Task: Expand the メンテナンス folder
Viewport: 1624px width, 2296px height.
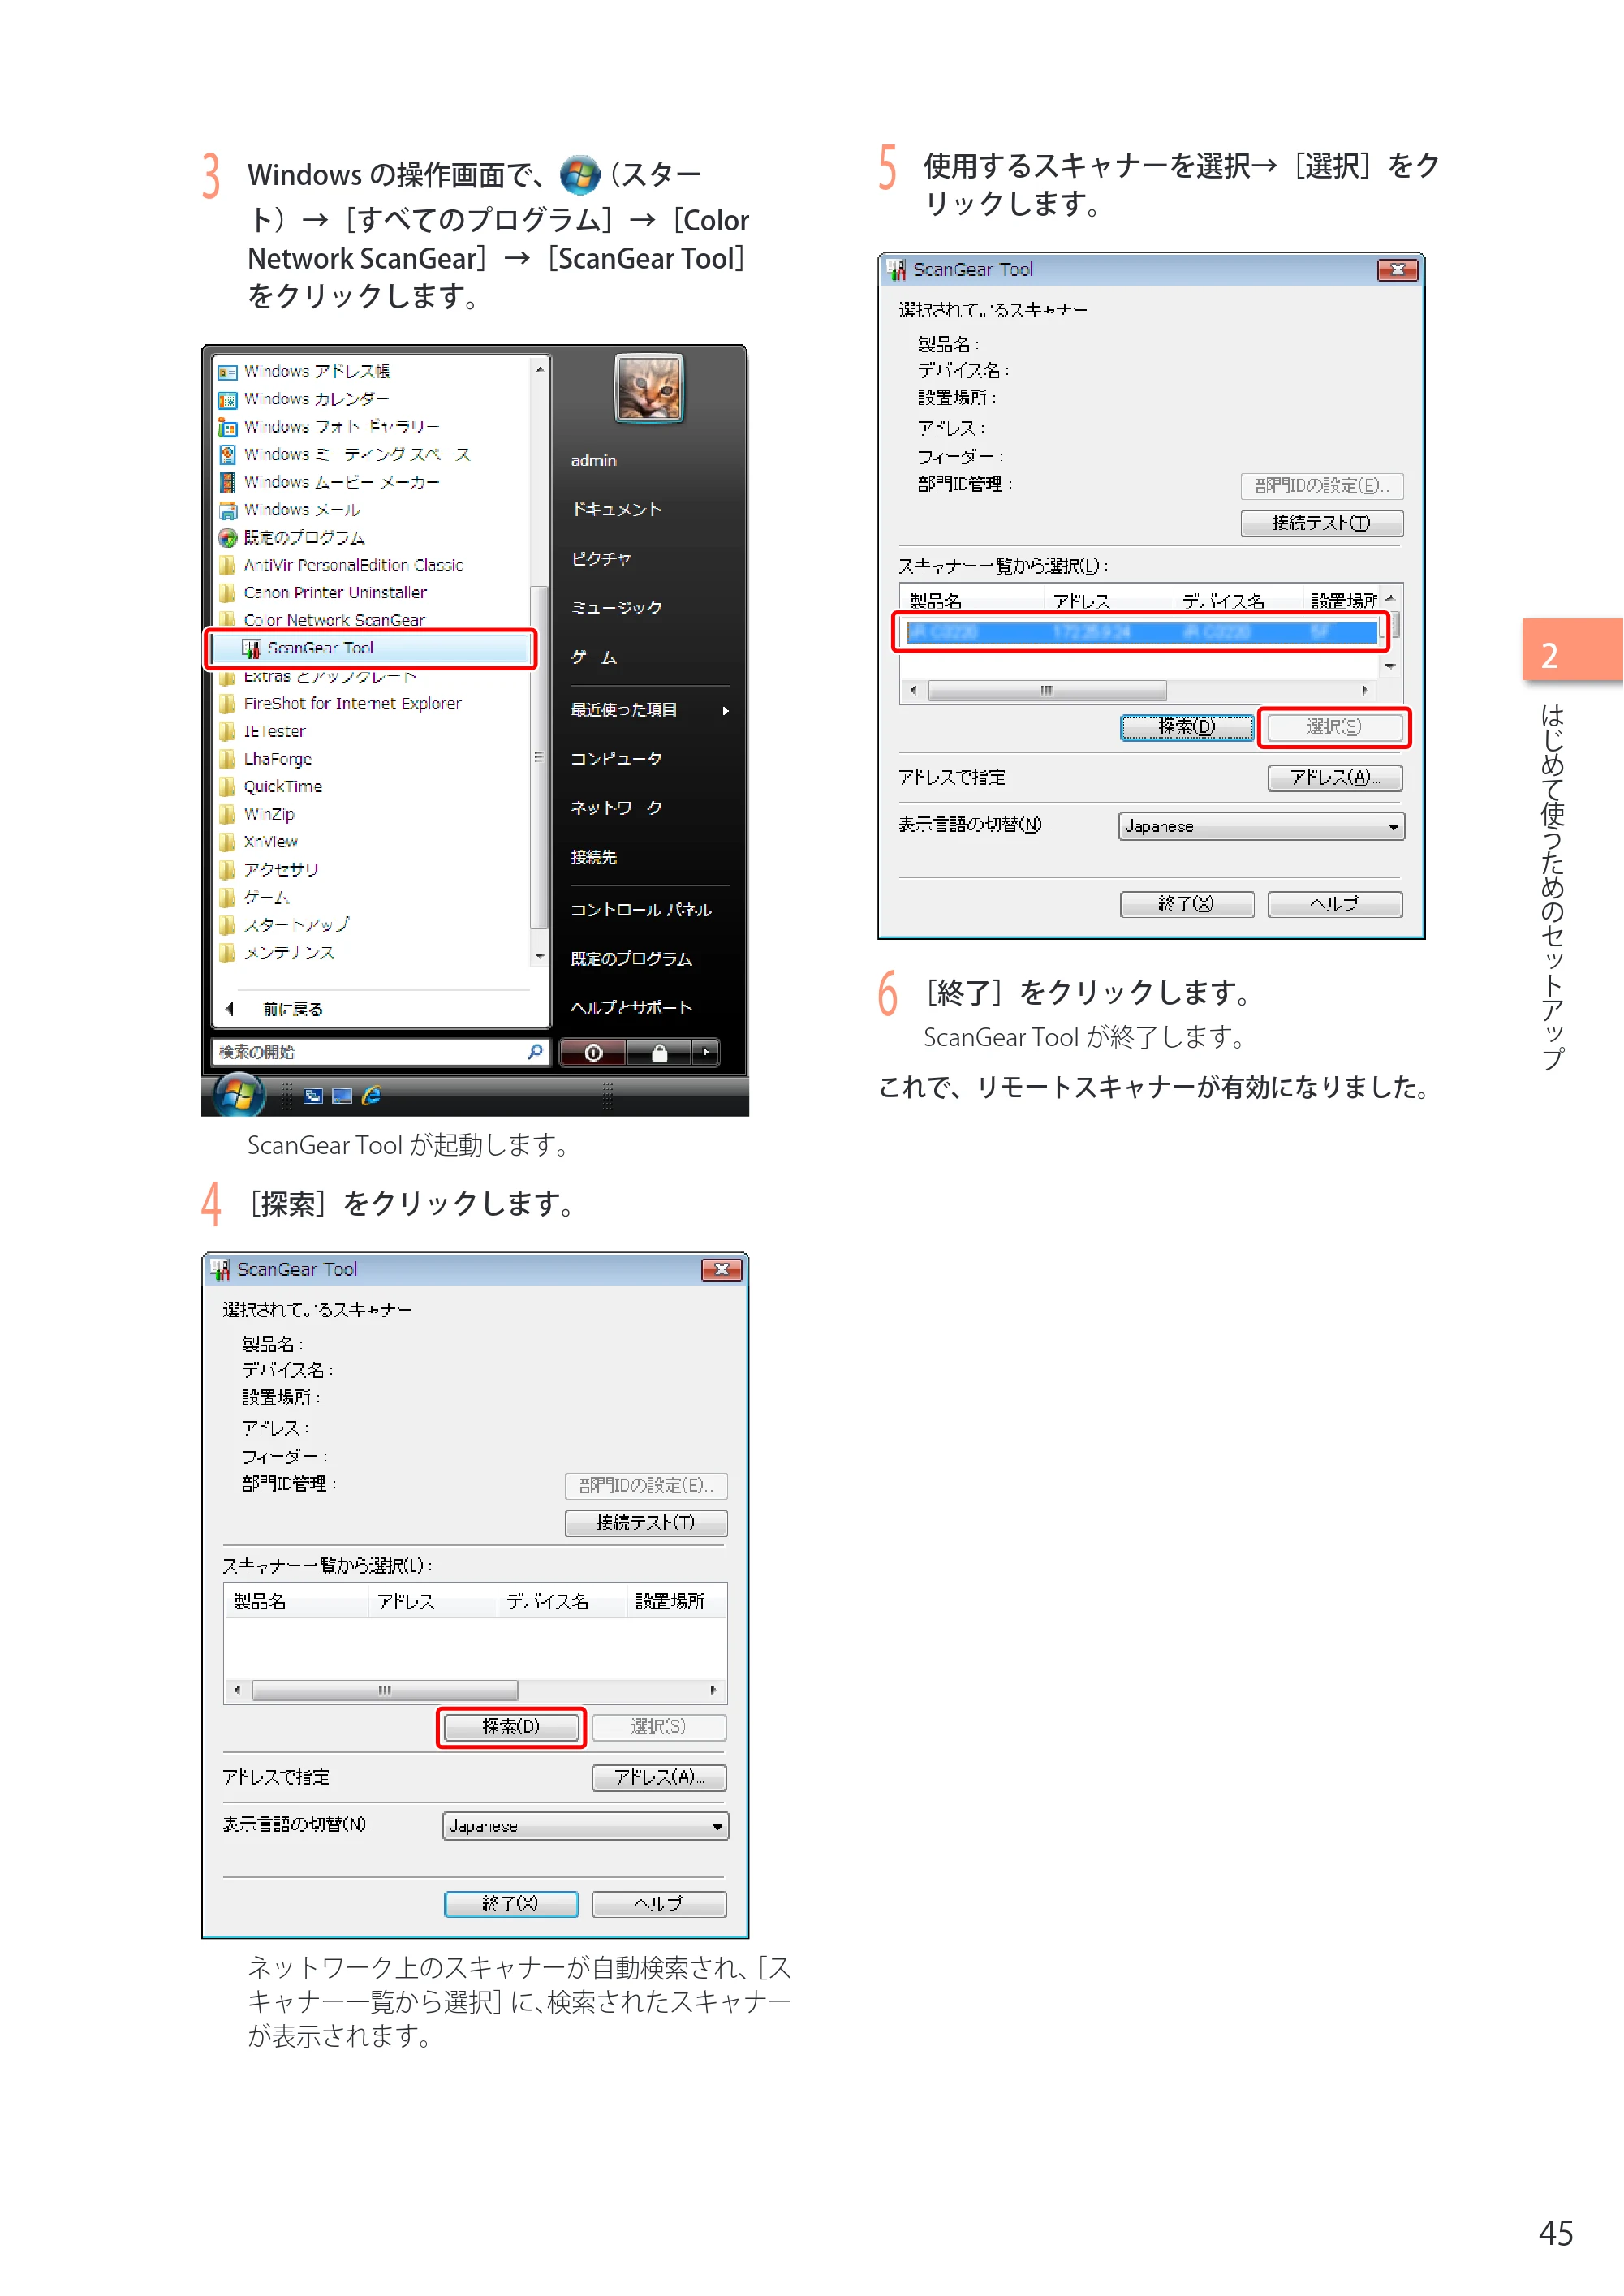Action: 277,953
